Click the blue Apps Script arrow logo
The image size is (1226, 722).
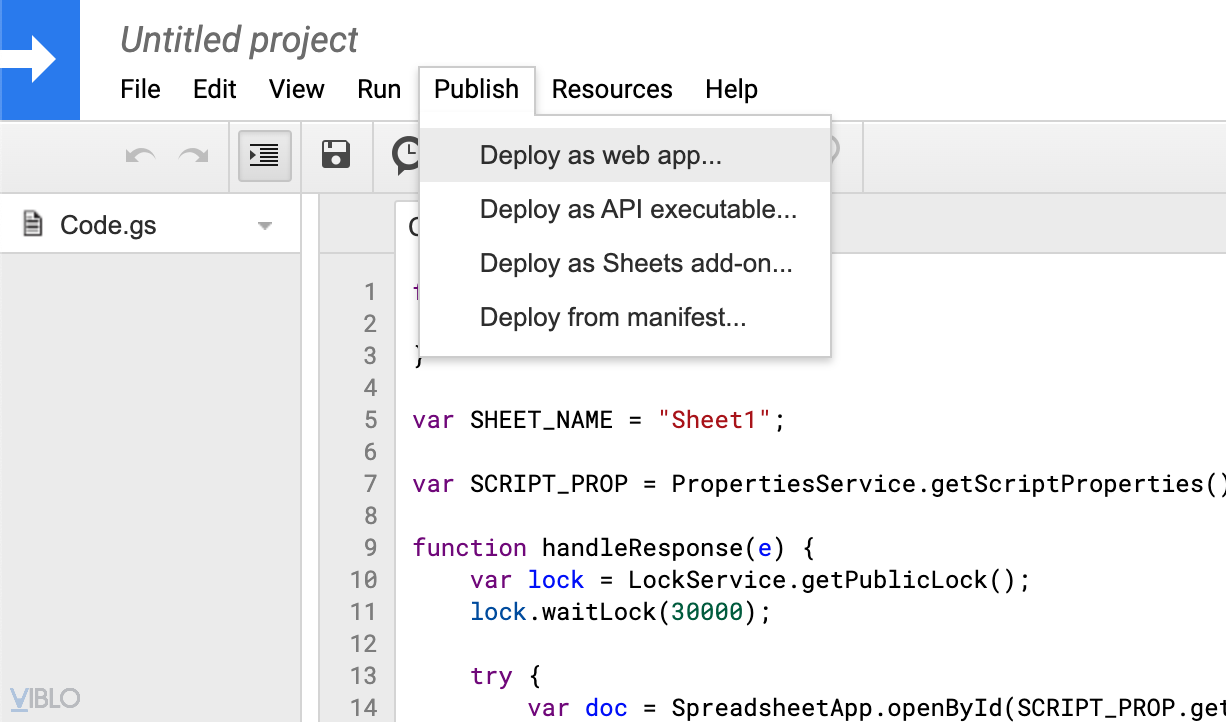pyautogui.click(x=40, y=60)
